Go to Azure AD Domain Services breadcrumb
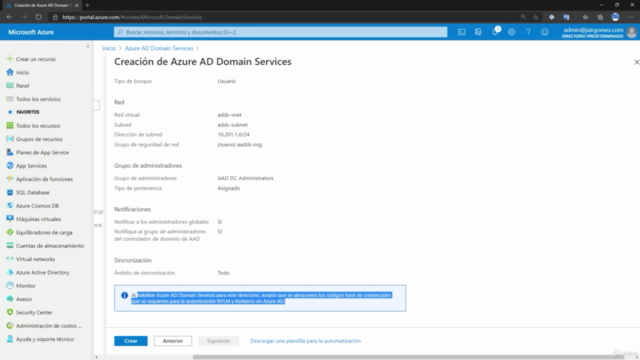640x360 pixels. pyautogui.click(x=159, y=48)
